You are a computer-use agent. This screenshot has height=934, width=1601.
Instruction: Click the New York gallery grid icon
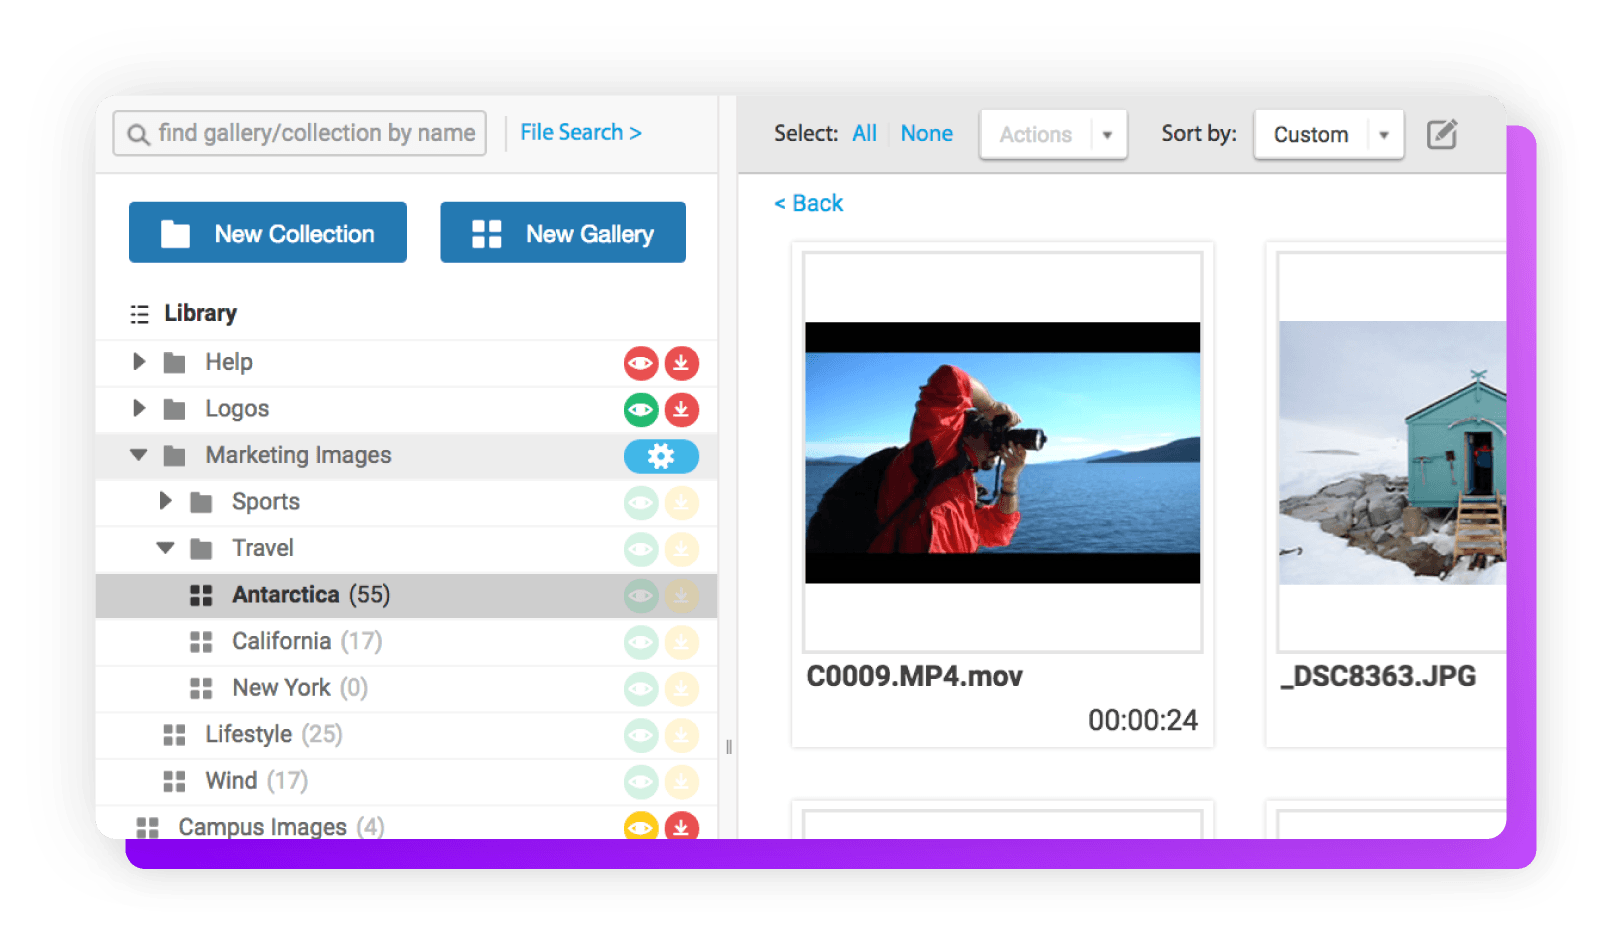201,688
